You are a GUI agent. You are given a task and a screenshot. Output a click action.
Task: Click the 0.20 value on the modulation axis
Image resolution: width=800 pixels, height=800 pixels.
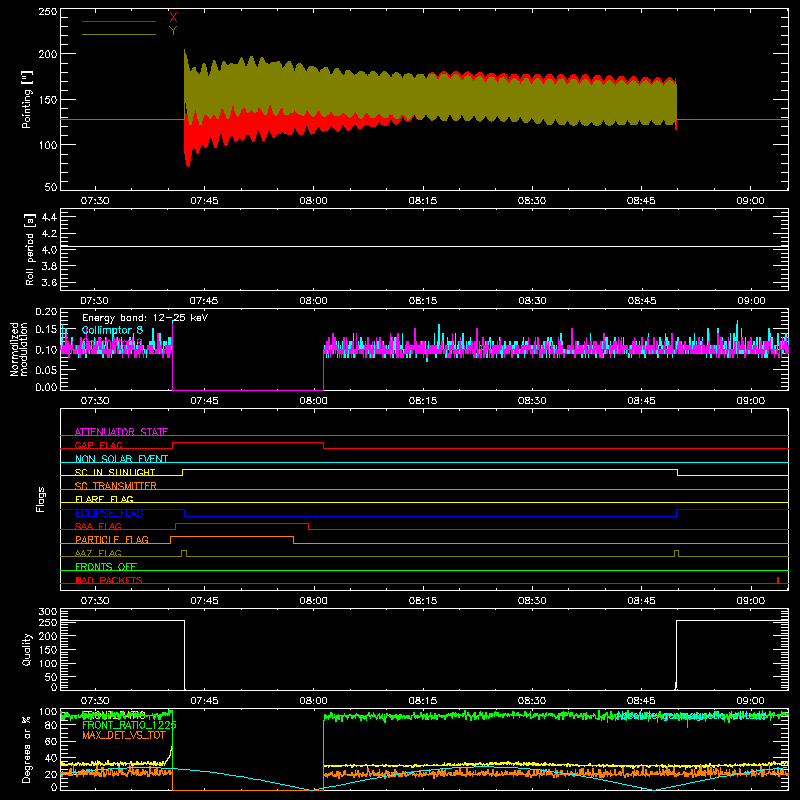(46, 312)
